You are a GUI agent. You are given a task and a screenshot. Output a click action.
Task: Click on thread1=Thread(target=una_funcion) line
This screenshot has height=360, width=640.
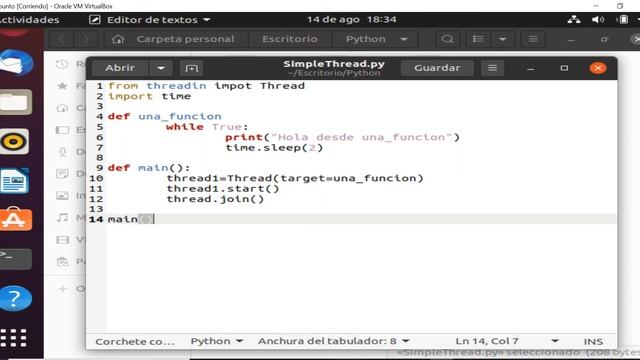(295, 178)
